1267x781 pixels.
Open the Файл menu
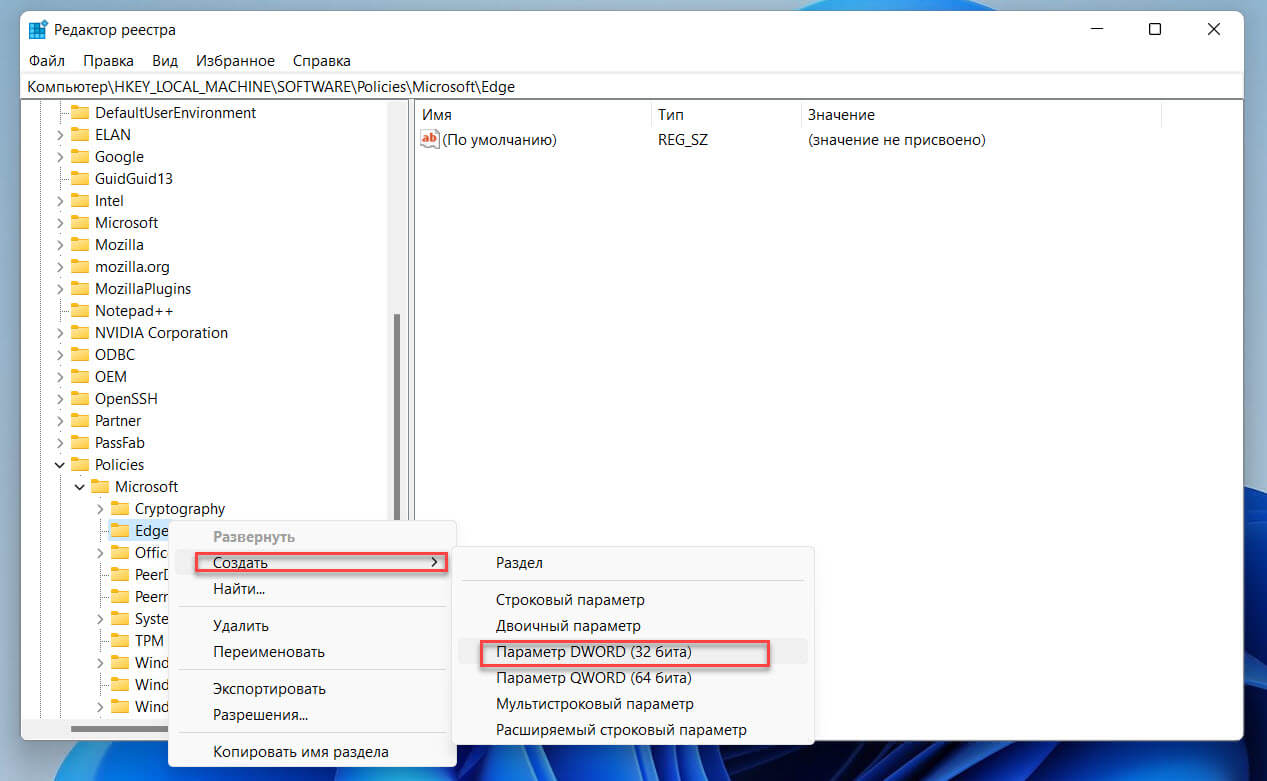click(x=47, y=61)
